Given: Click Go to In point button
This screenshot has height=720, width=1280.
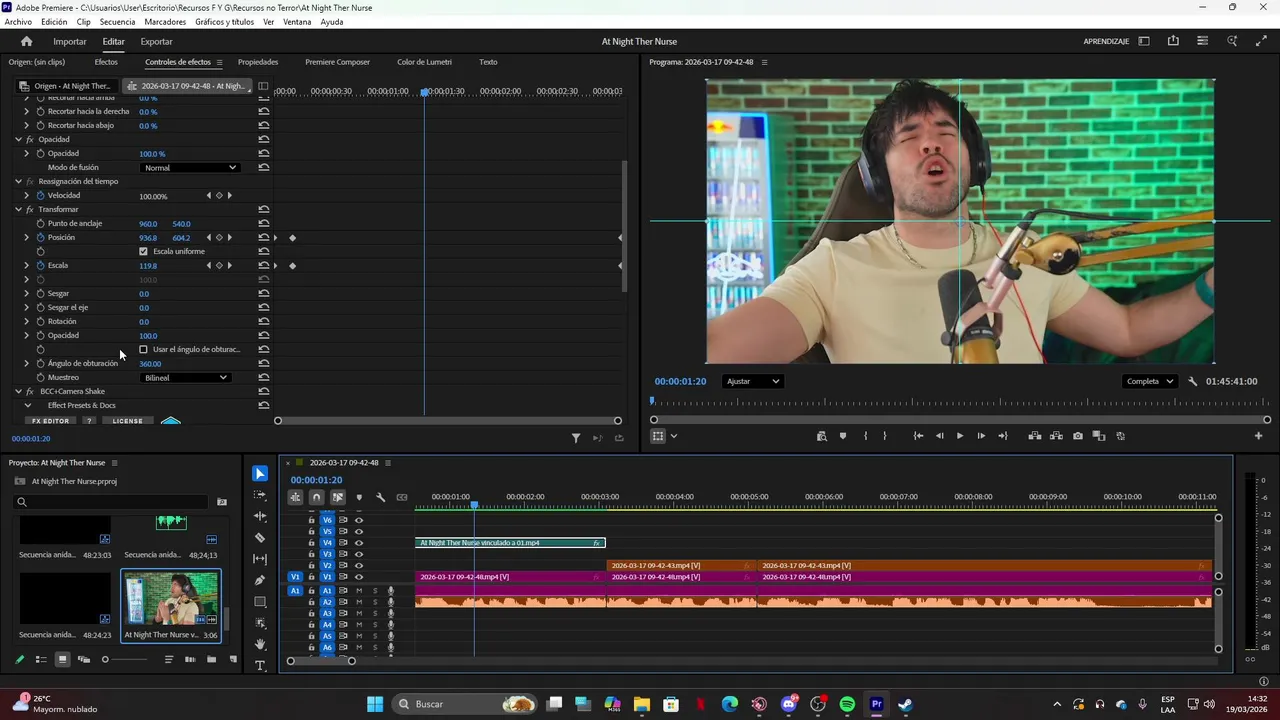Looking at the screenshot, I should click(918, 436).
